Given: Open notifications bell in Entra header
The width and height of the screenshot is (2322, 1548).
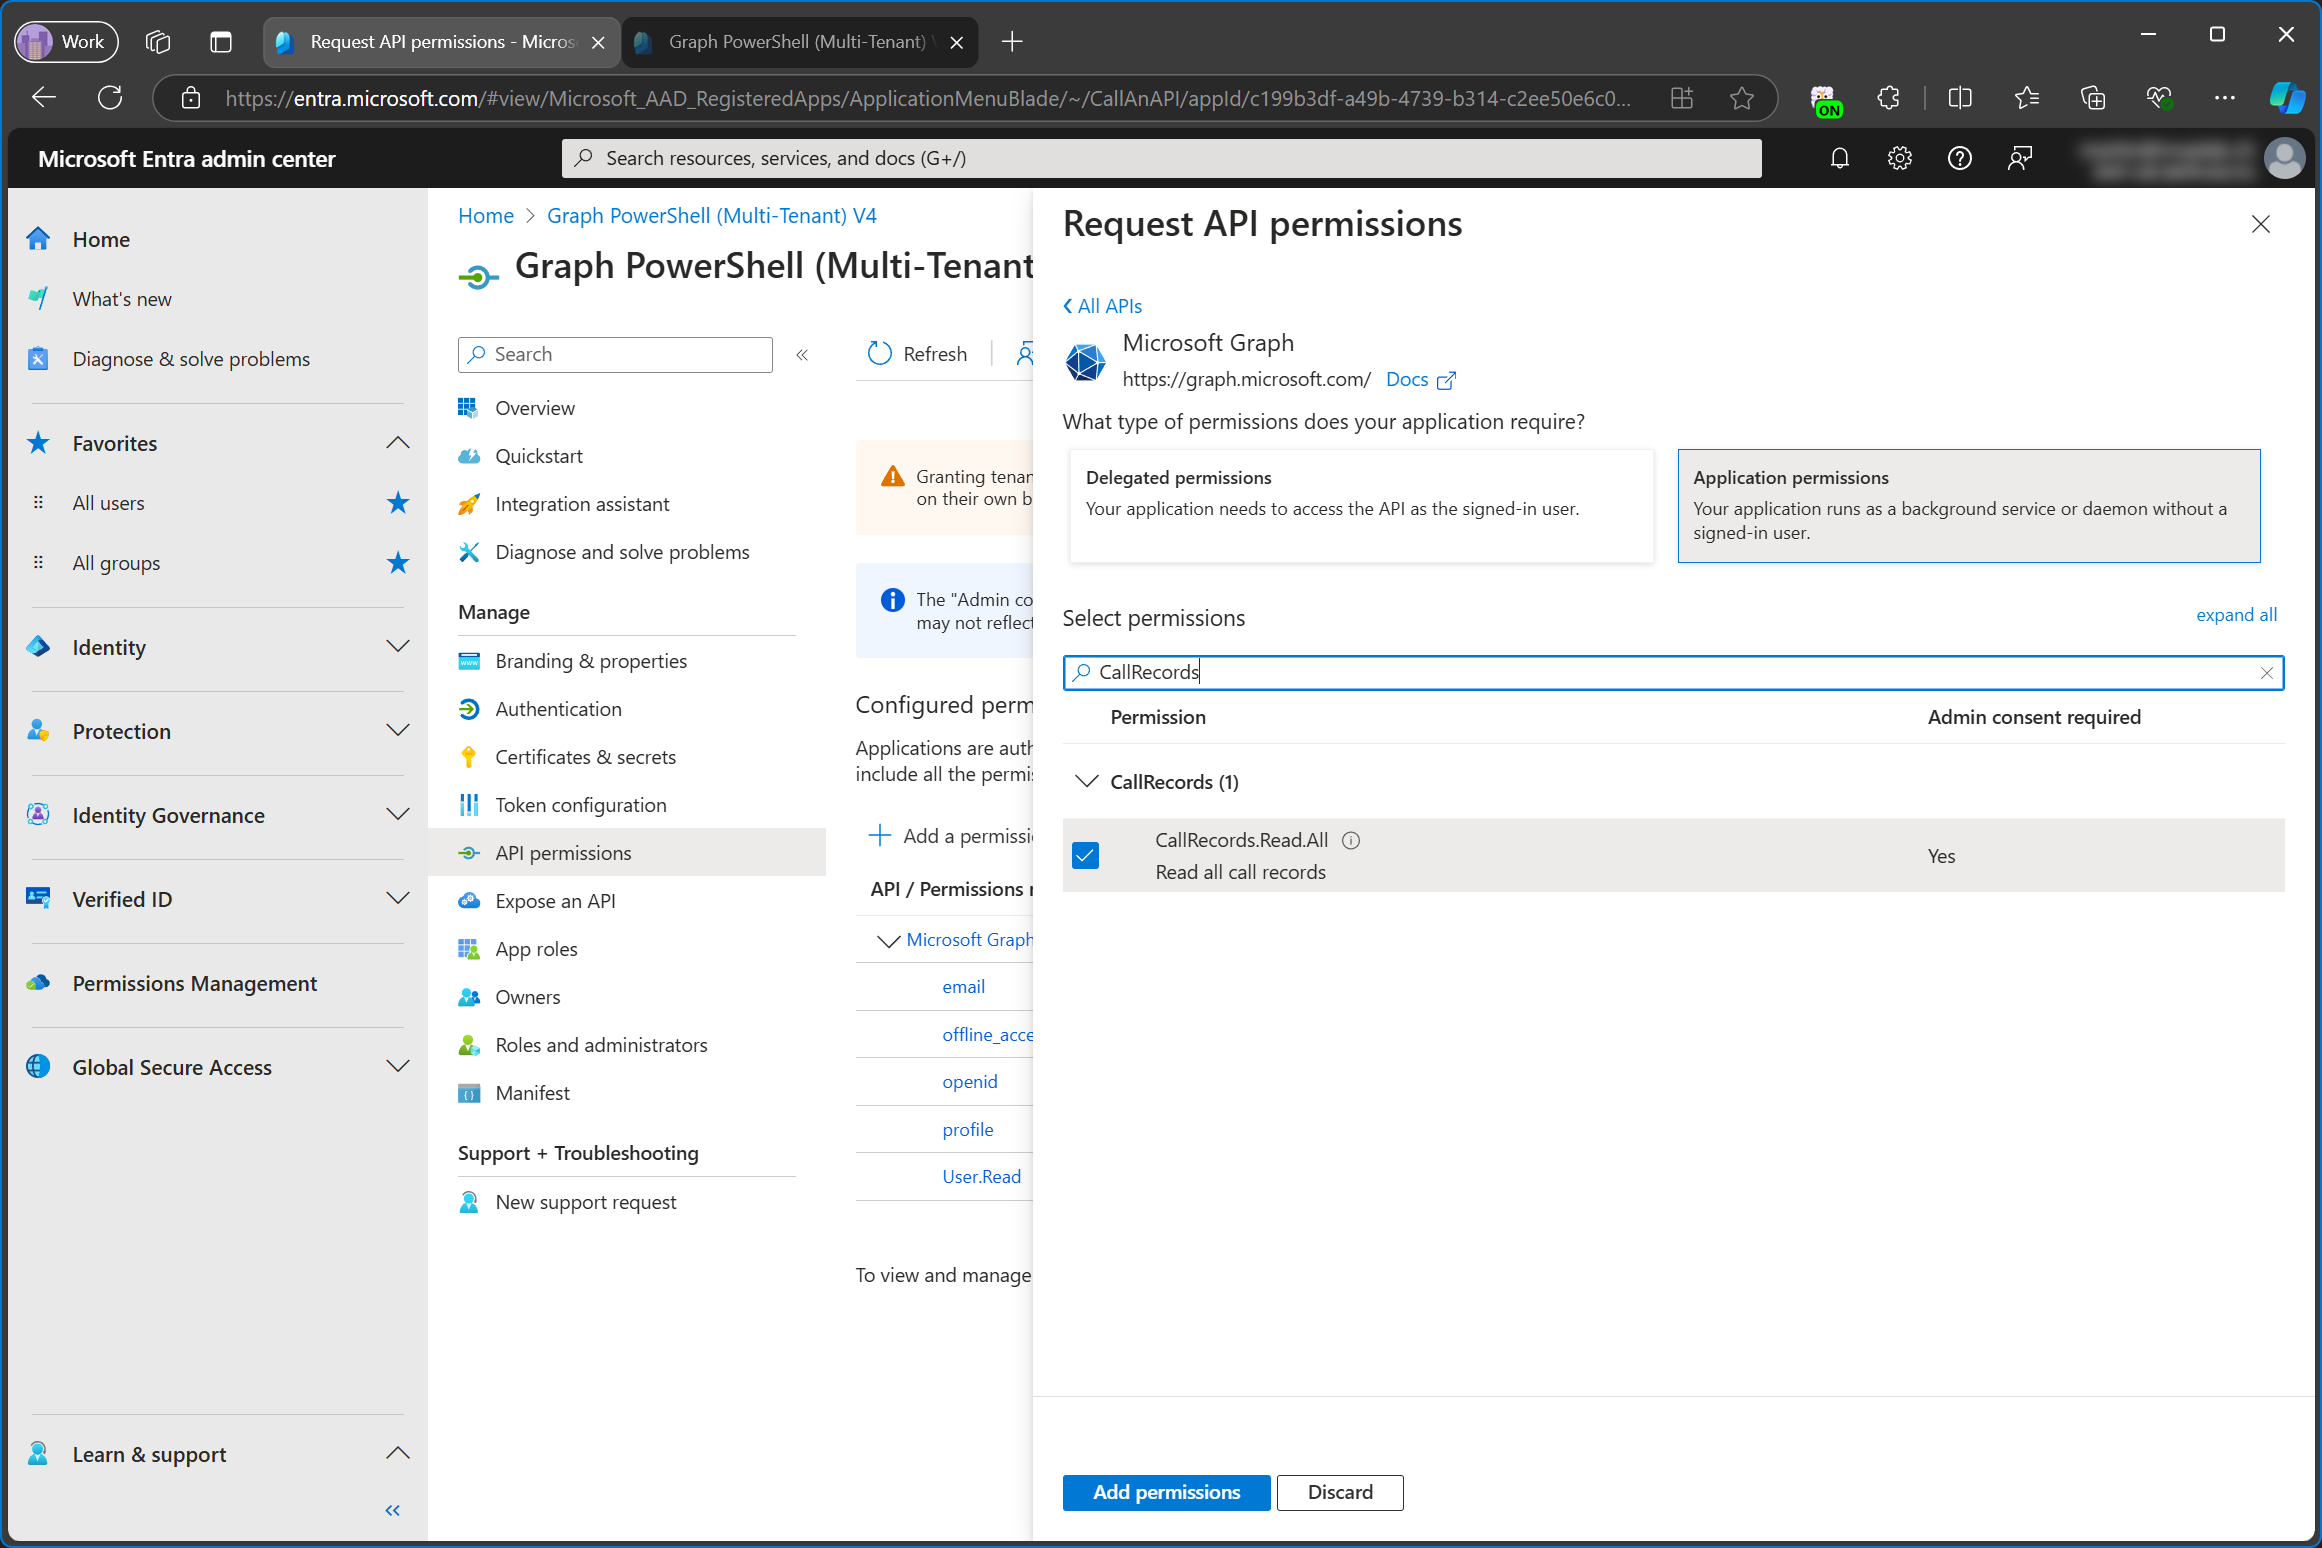Looking at the screenshot, I should point(1839,158).
